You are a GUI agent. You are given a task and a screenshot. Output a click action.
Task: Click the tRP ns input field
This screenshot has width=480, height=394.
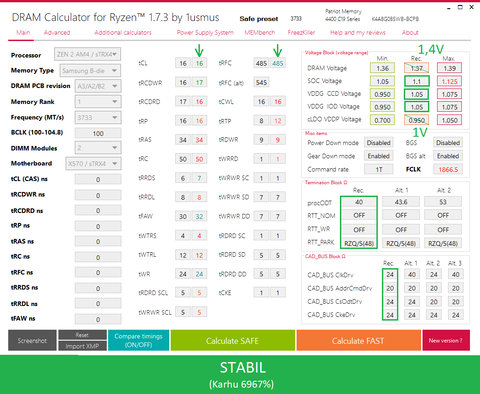(x=98, y=226)
